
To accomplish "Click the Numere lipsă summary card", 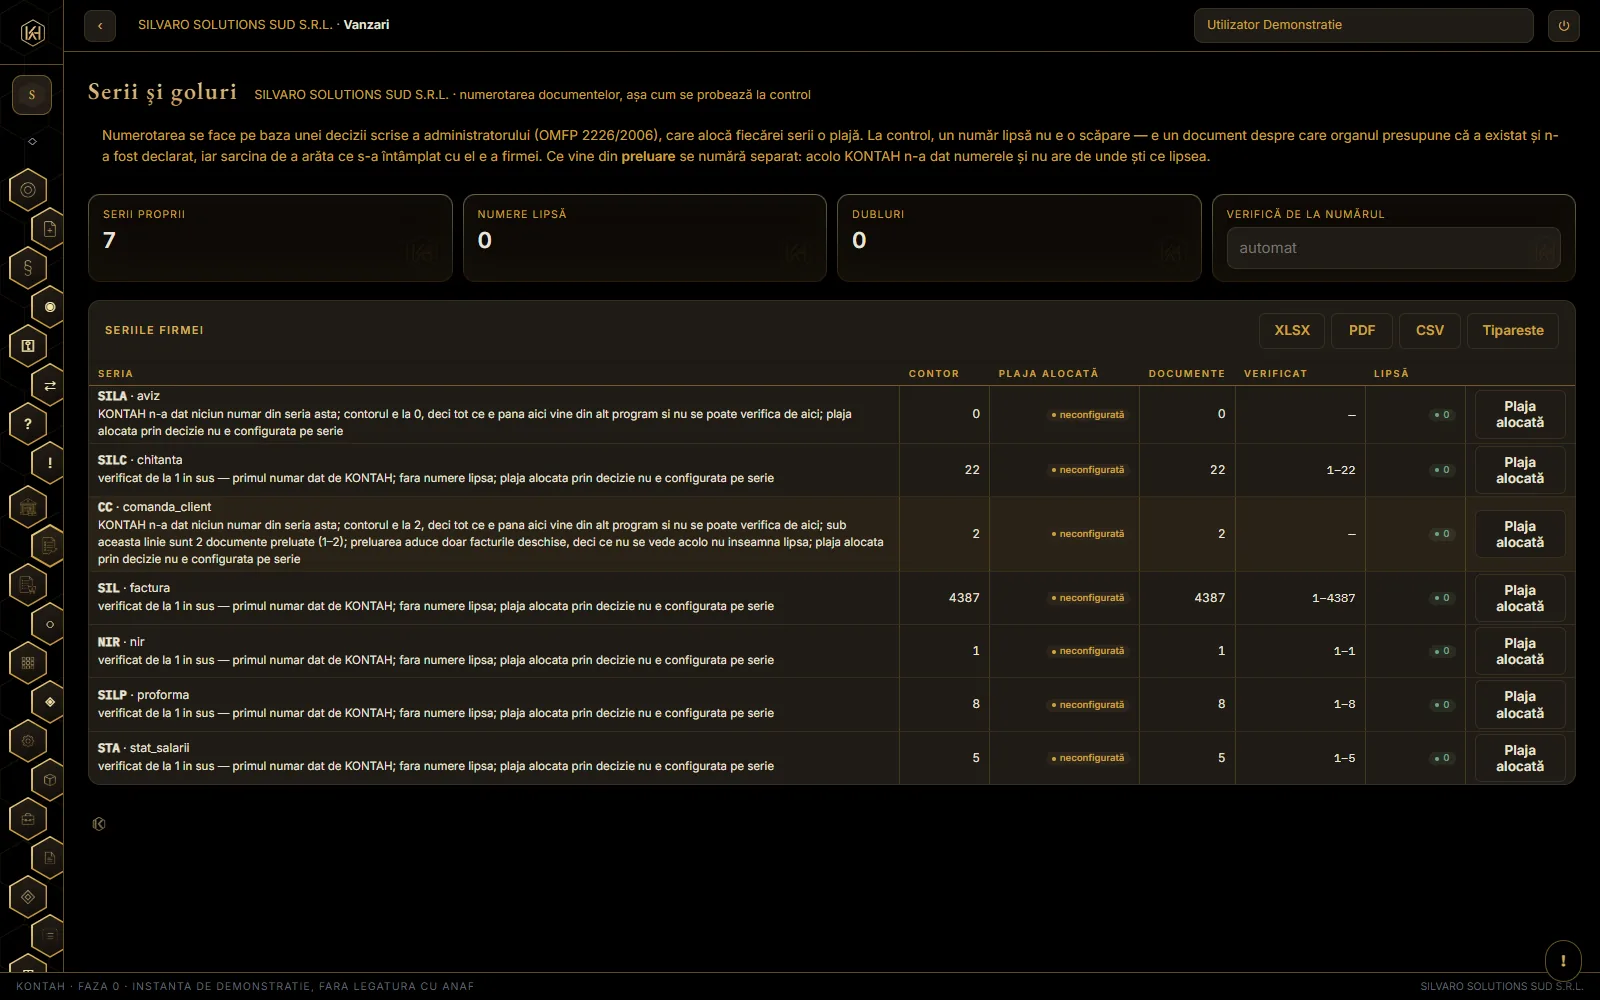I will click(x=645, y=238).
